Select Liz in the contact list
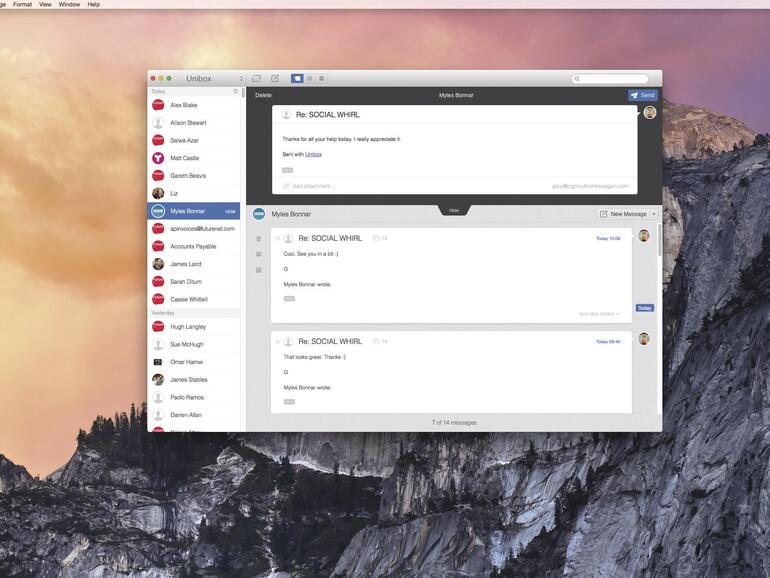Screen dimensions: 770x578 click(x=194, y=193)
